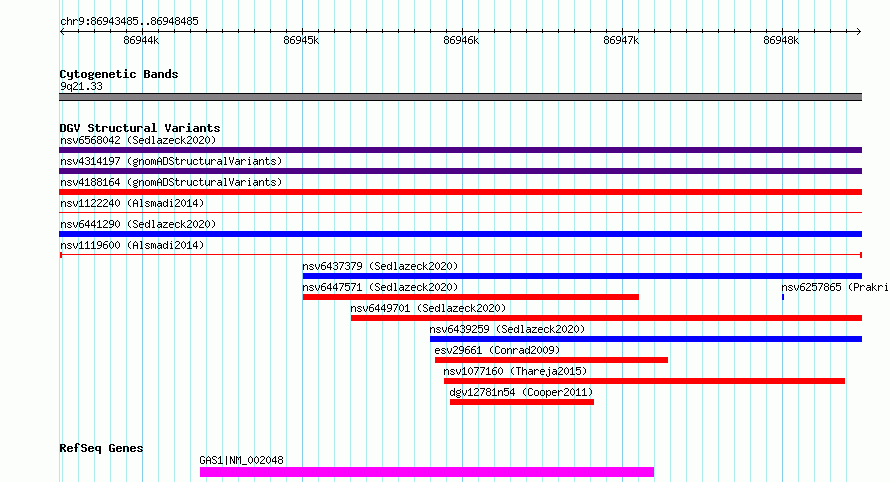Click the nsv6568042 (Sedlazeck2020) variant bar
This screenshot has width=890, height=482.
pyautogui.click(x=460, y=150)
